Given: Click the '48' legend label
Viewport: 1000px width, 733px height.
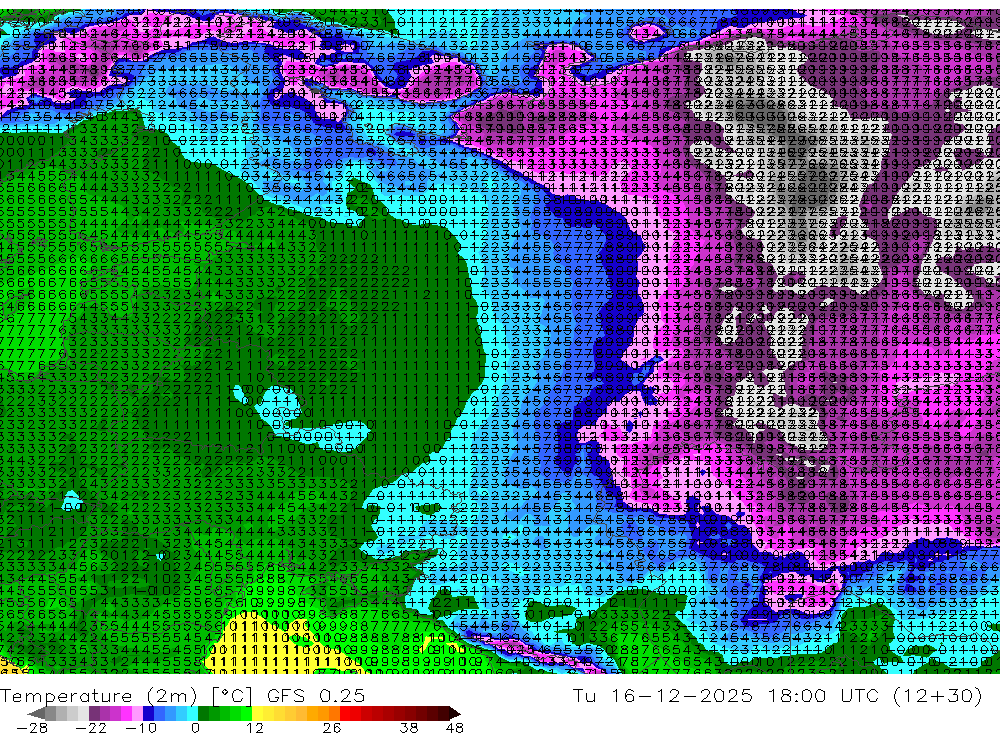Looking at the screenshot, I should click(455, 727).
